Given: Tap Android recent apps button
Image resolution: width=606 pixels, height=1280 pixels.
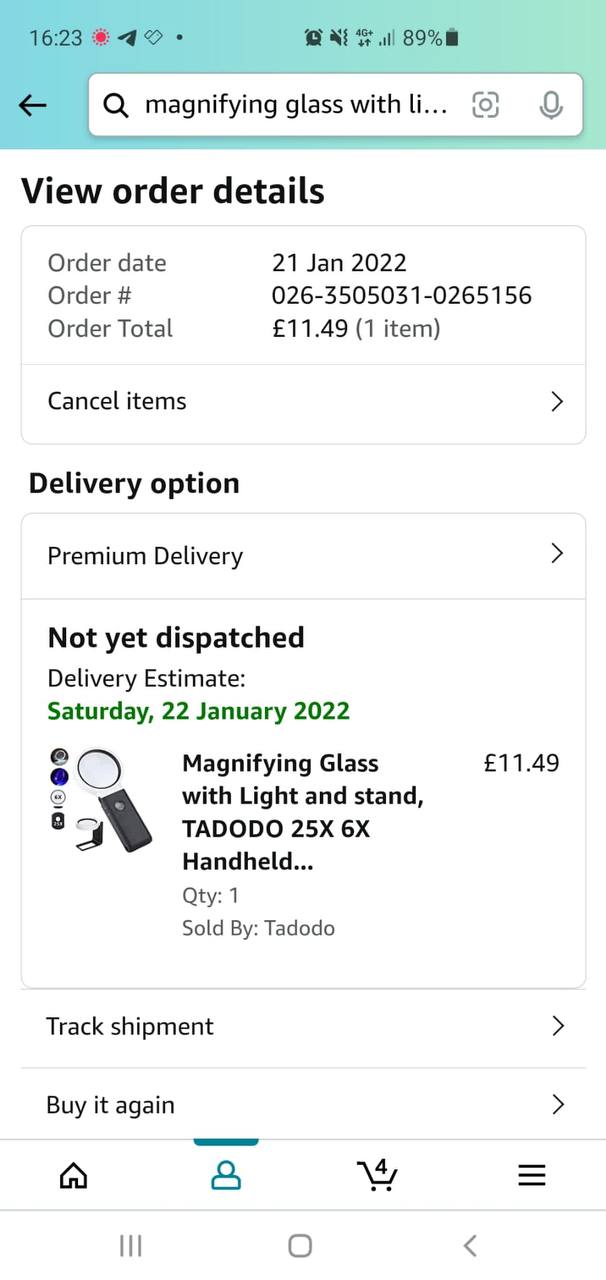Looking at the screenshot, I should click(130, 1245).
